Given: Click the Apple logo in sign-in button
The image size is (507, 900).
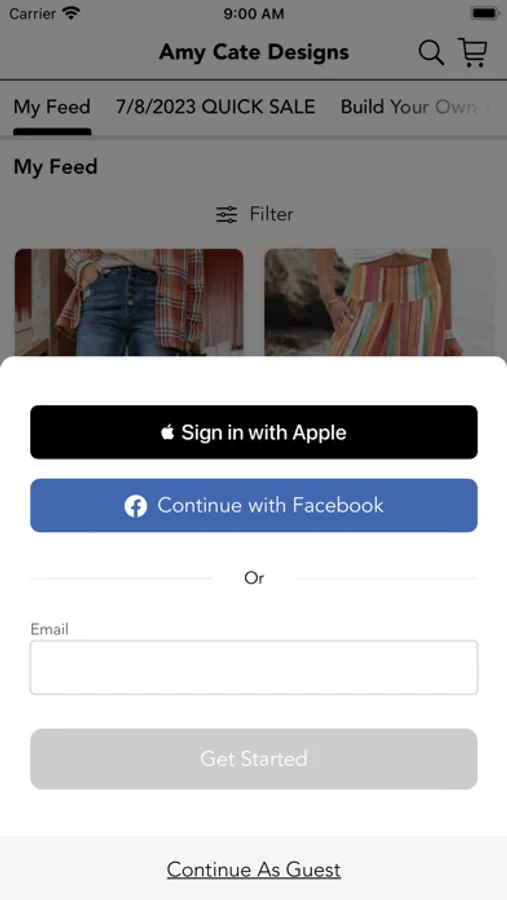Looking at the screenshot, I should pos(168,432).
